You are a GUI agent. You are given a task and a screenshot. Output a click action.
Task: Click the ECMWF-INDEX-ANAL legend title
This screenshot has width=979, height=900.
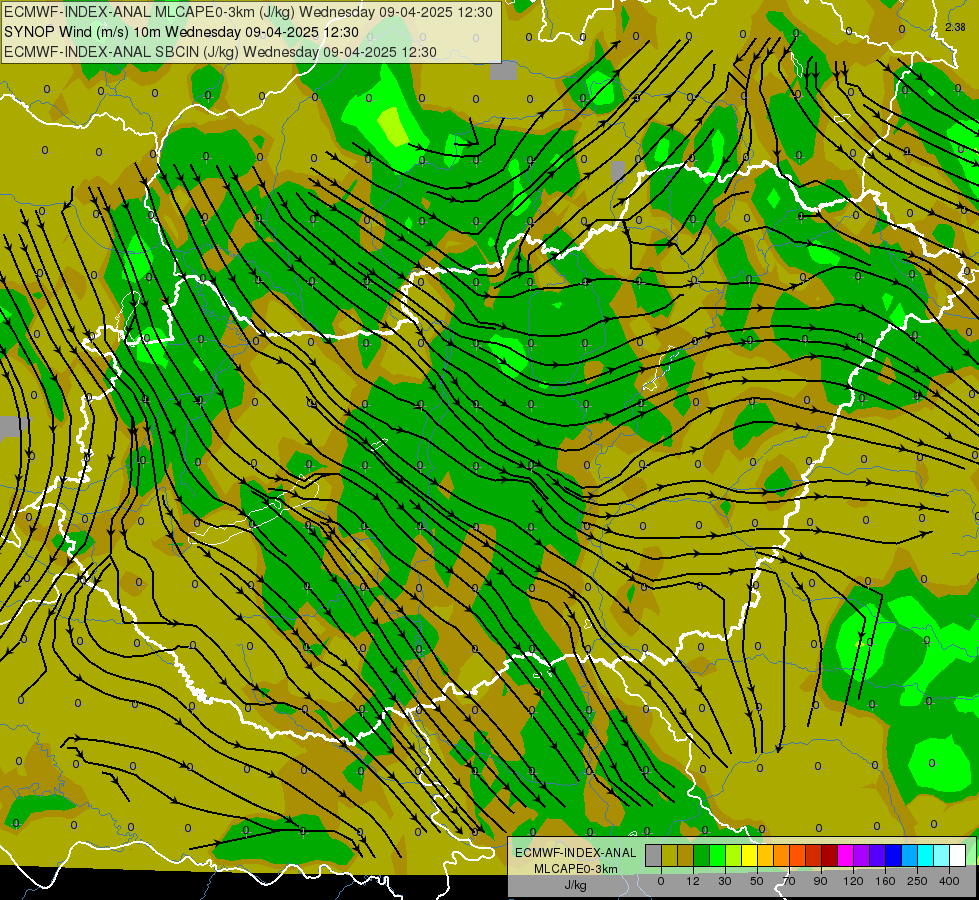(x=575, y=853)
